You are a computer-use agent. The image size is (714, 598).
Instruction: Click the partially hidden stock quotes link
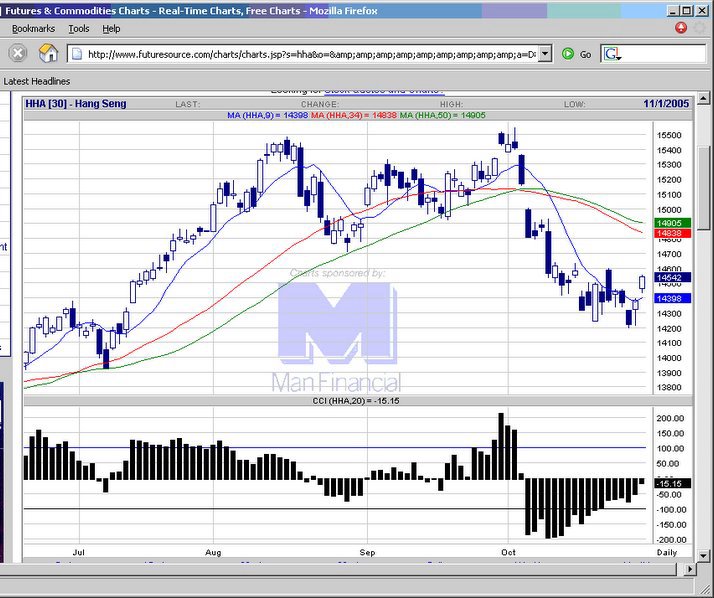point(384,91)
